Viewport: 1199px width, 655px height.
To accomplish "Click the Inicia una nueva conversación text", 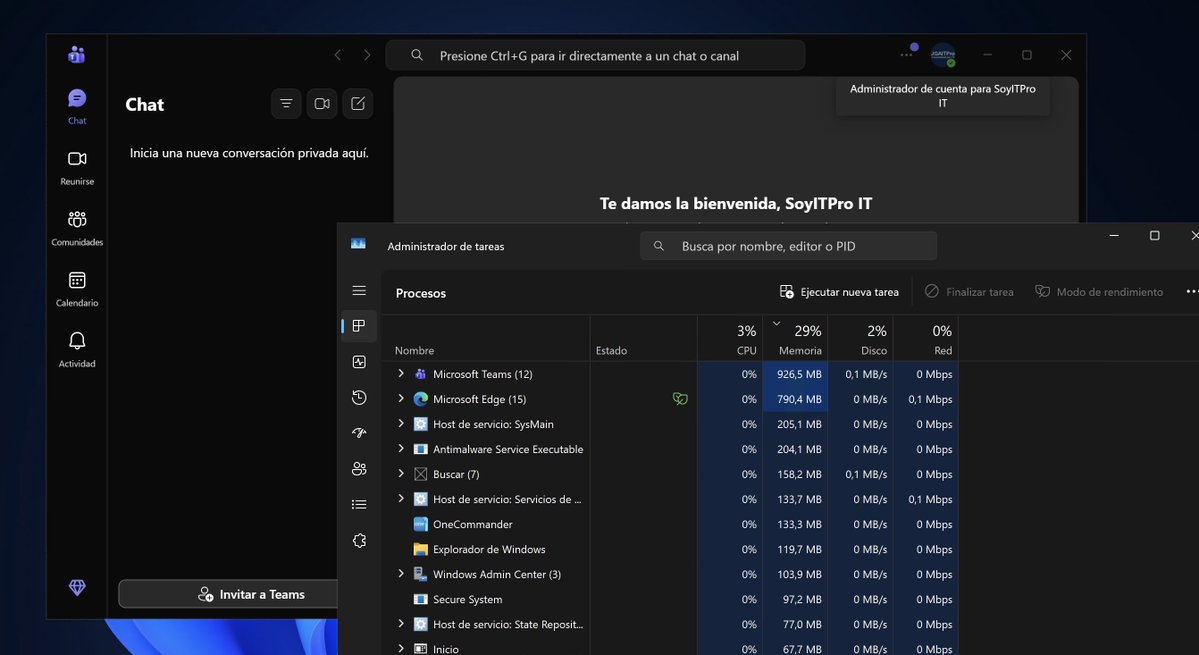I will click(x=249, y=153).
